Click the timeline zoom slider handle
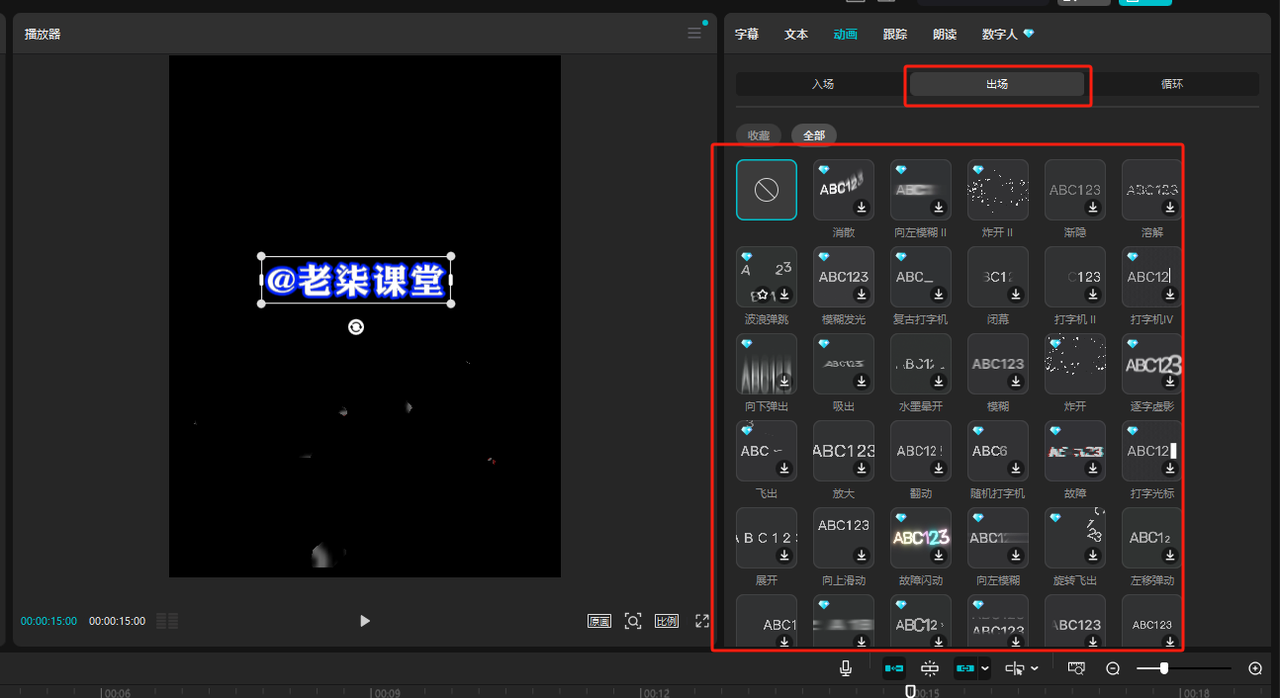1280x698 pixels. 1164,668
